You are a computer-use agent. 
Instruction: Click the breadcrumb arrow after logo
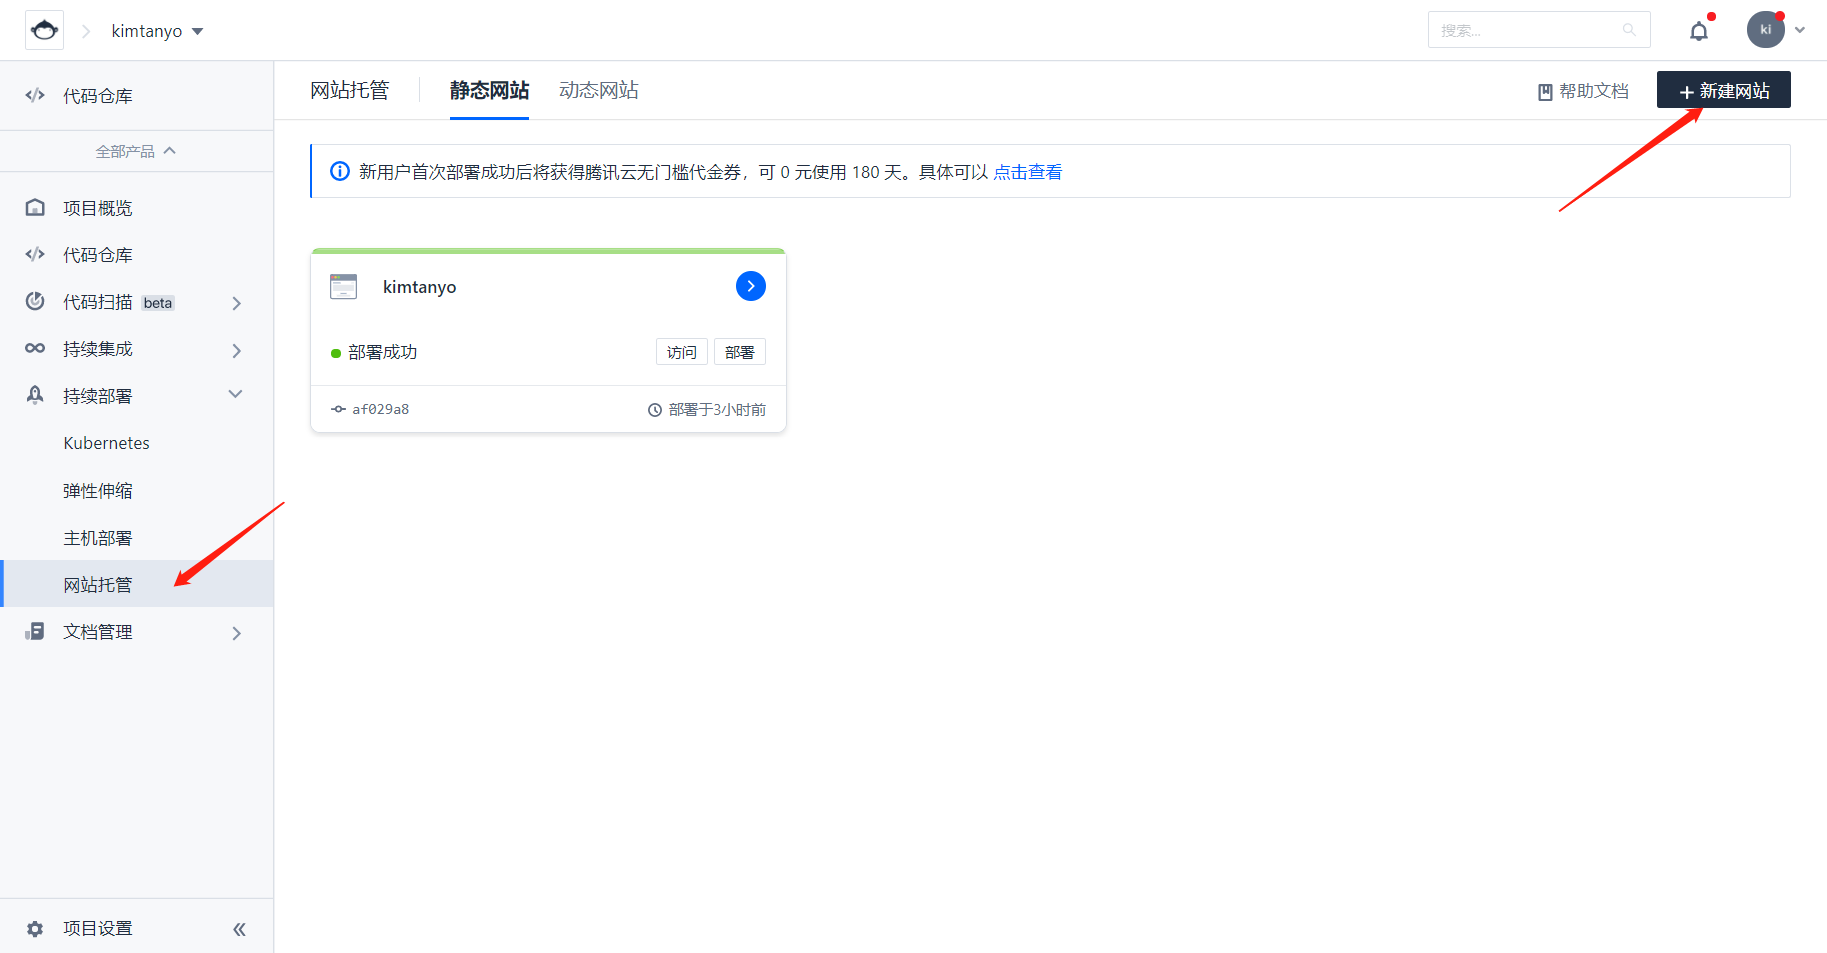tap(86, 31)
